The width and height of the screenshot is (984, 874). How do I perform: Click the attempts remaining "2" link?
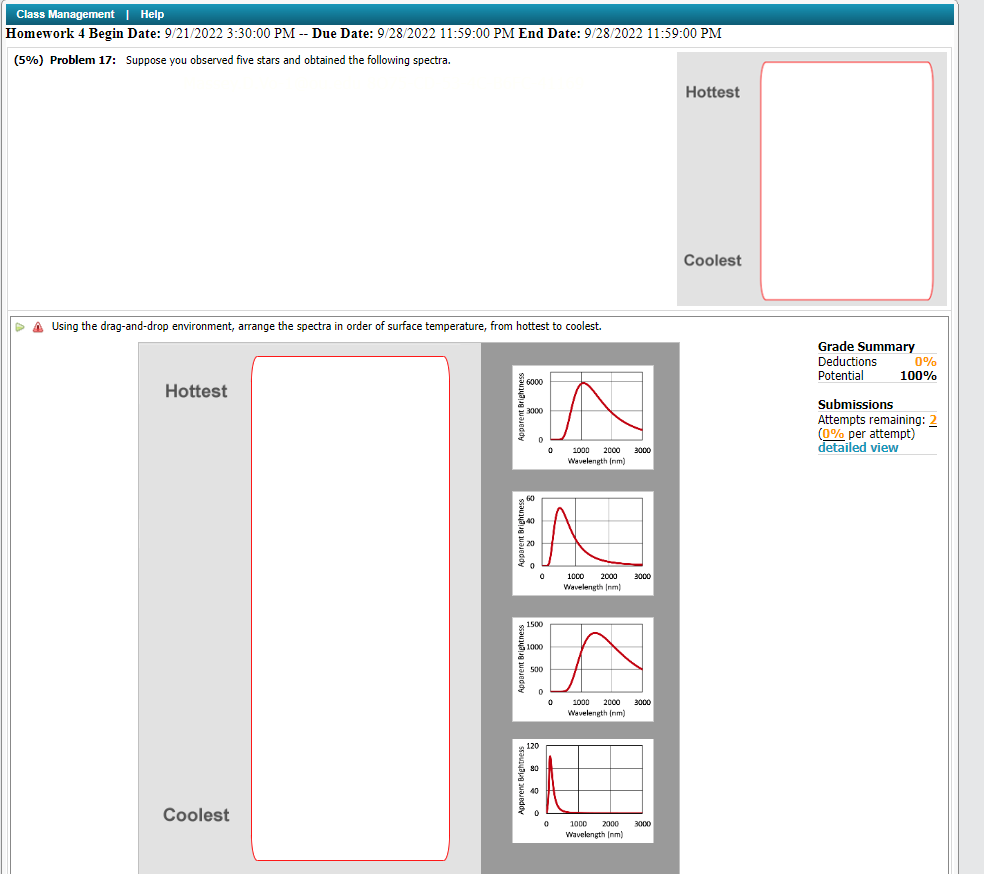pyautogui.click(x=931, y=419)
